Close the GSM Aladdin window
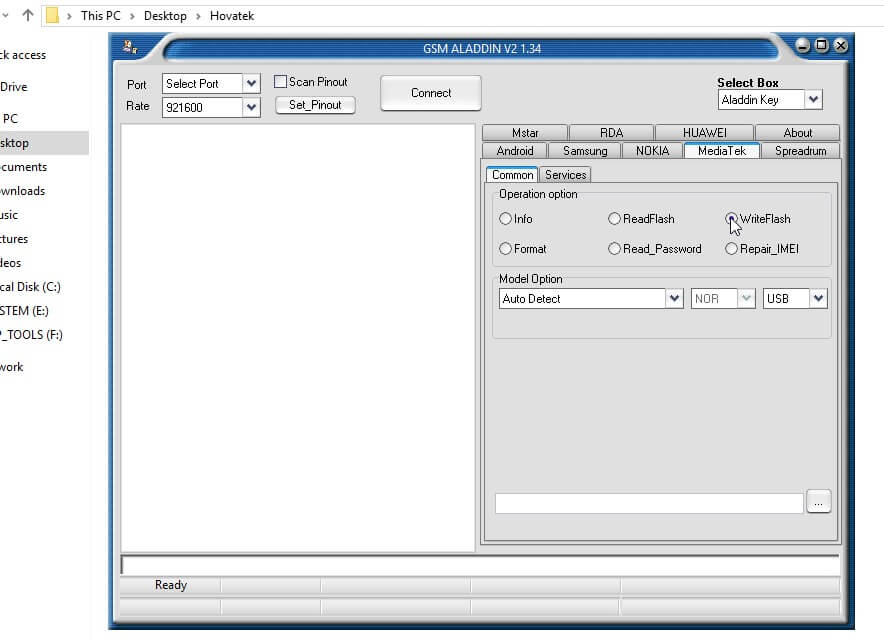Image resolution: width=884 pixels, height=642 pixels. (841, 45)
